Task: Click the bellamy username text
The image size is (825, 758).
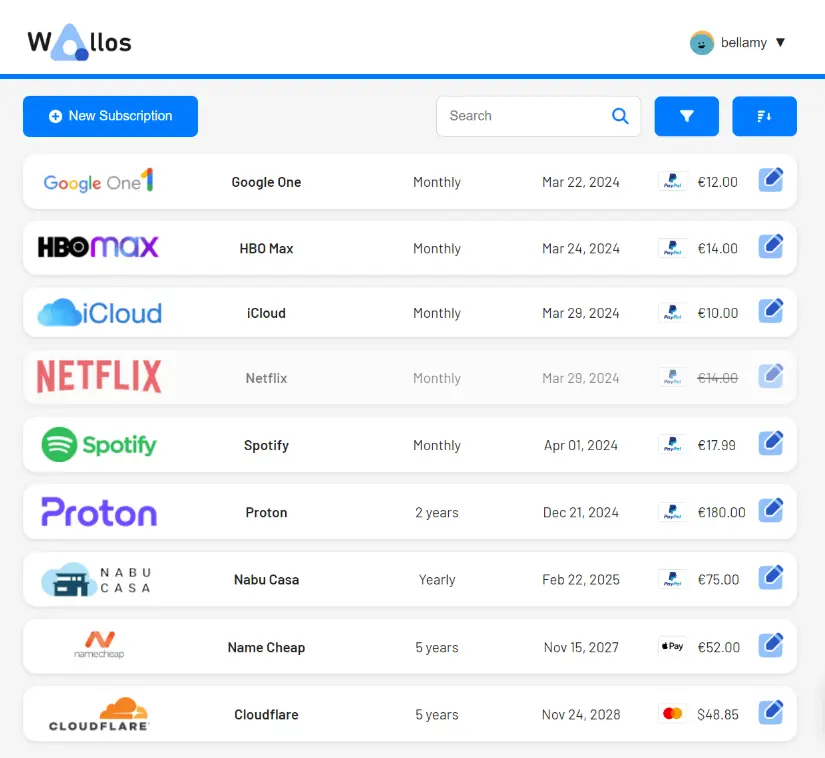Action: [743, 43]
